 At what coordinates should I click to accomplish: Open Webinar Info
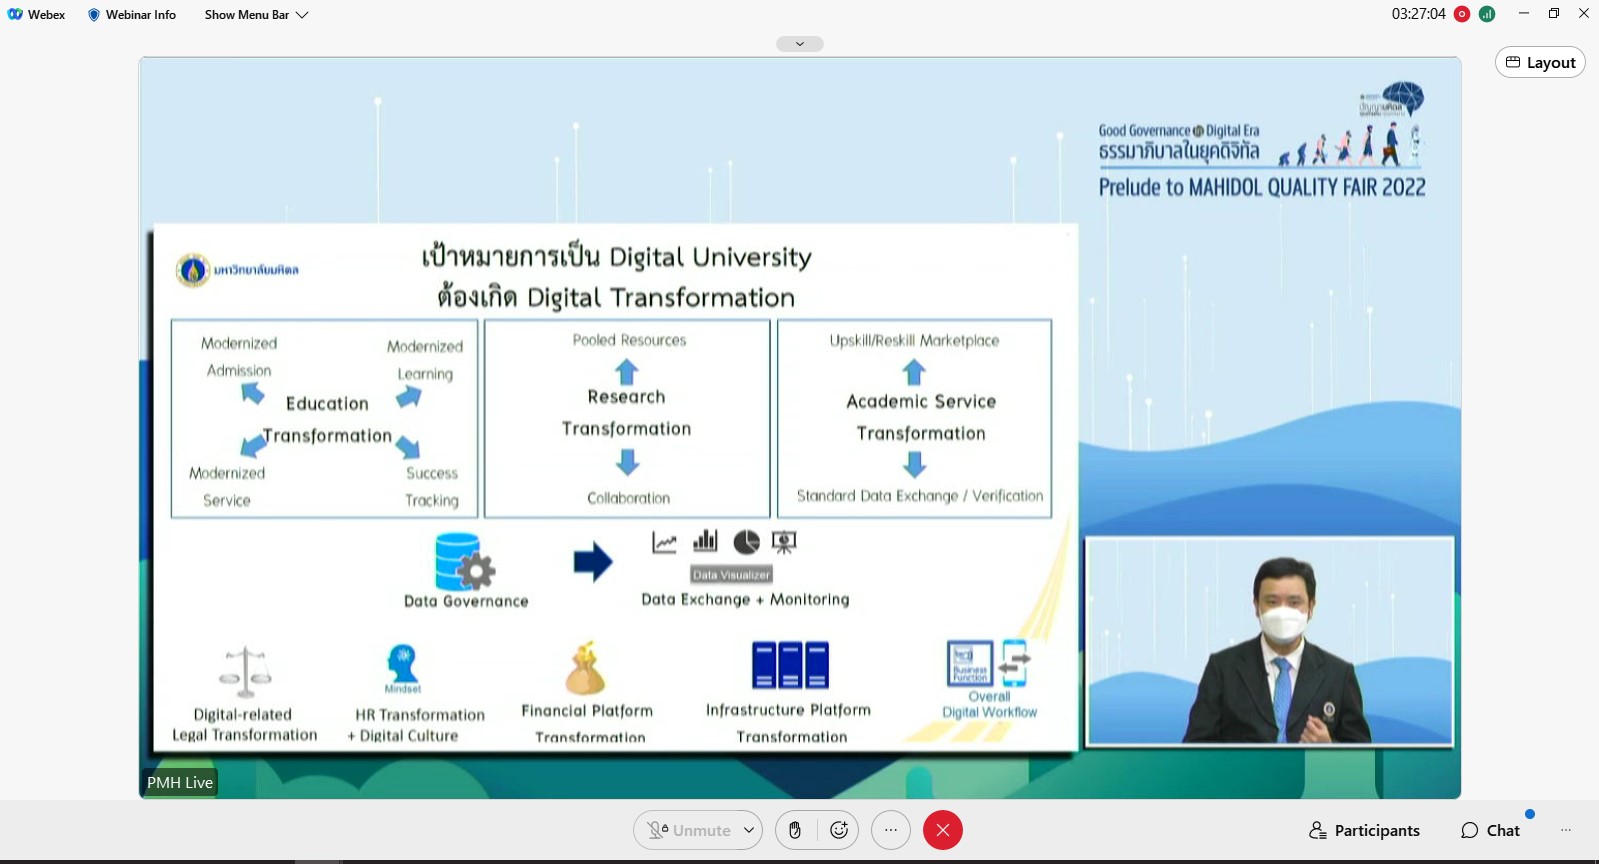pos(140,15)
